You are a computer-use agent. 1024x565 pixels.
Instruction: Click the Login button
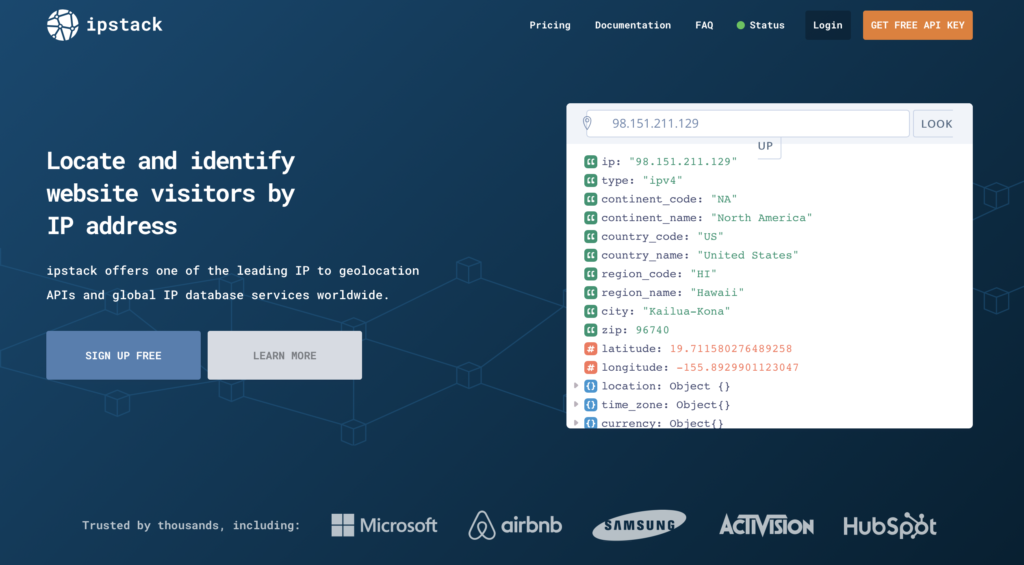click(827, 25)
